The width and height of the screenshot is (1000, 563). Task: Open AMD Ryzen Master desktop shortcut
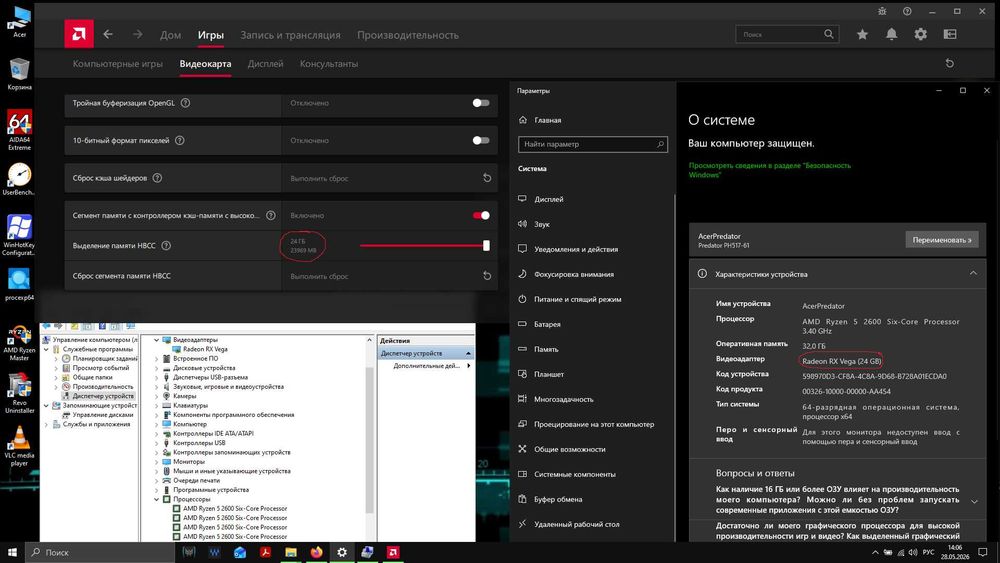click(19, 344)
